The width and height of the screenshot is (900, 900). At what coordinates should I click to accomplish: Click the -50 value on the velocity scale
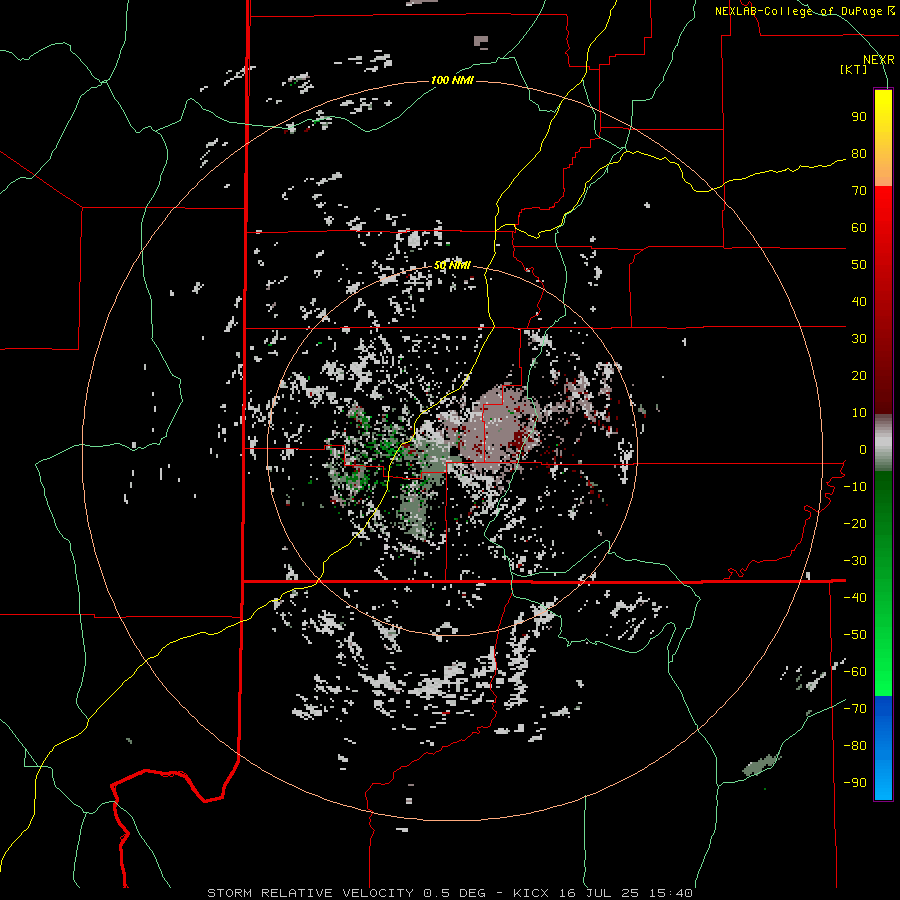coord(855,635)
